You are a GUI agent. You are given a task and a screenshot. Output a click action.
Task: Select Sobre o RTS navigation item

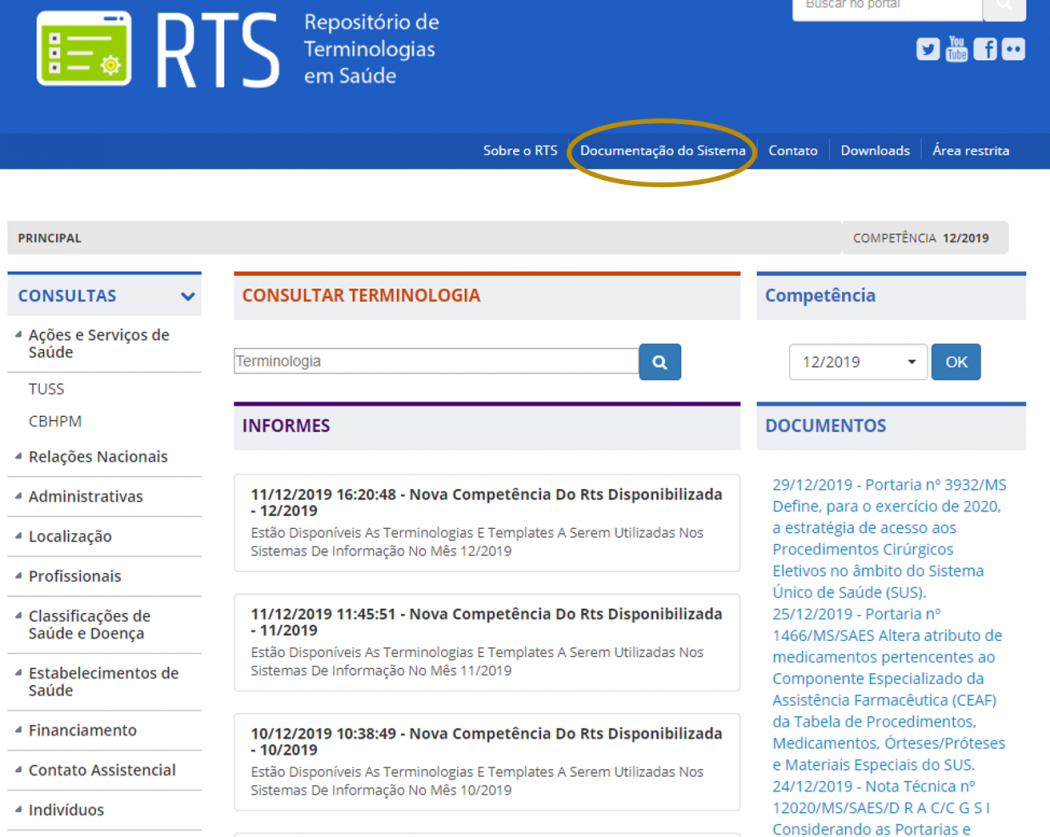click(x=520, y=150)
